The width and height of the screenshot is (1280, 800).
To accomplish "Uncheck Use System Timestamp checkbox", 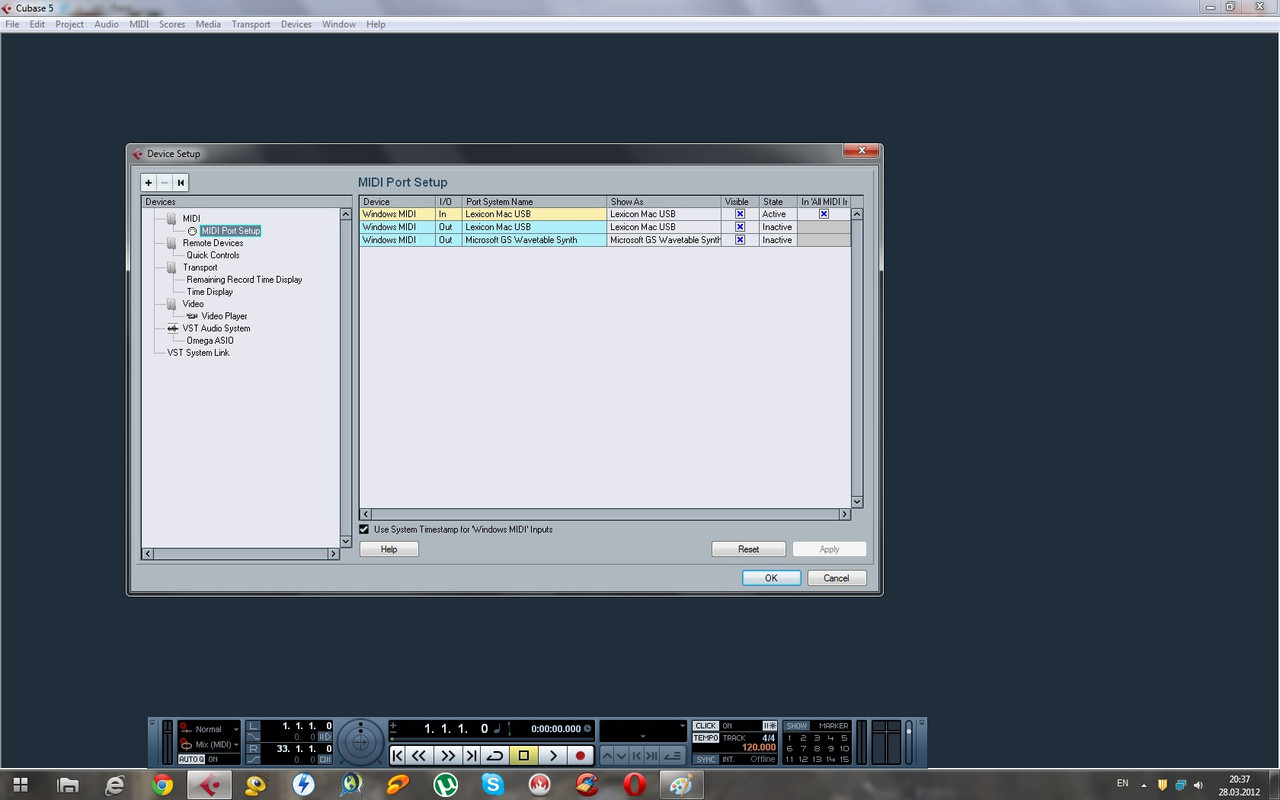I will tap(365, 529).
